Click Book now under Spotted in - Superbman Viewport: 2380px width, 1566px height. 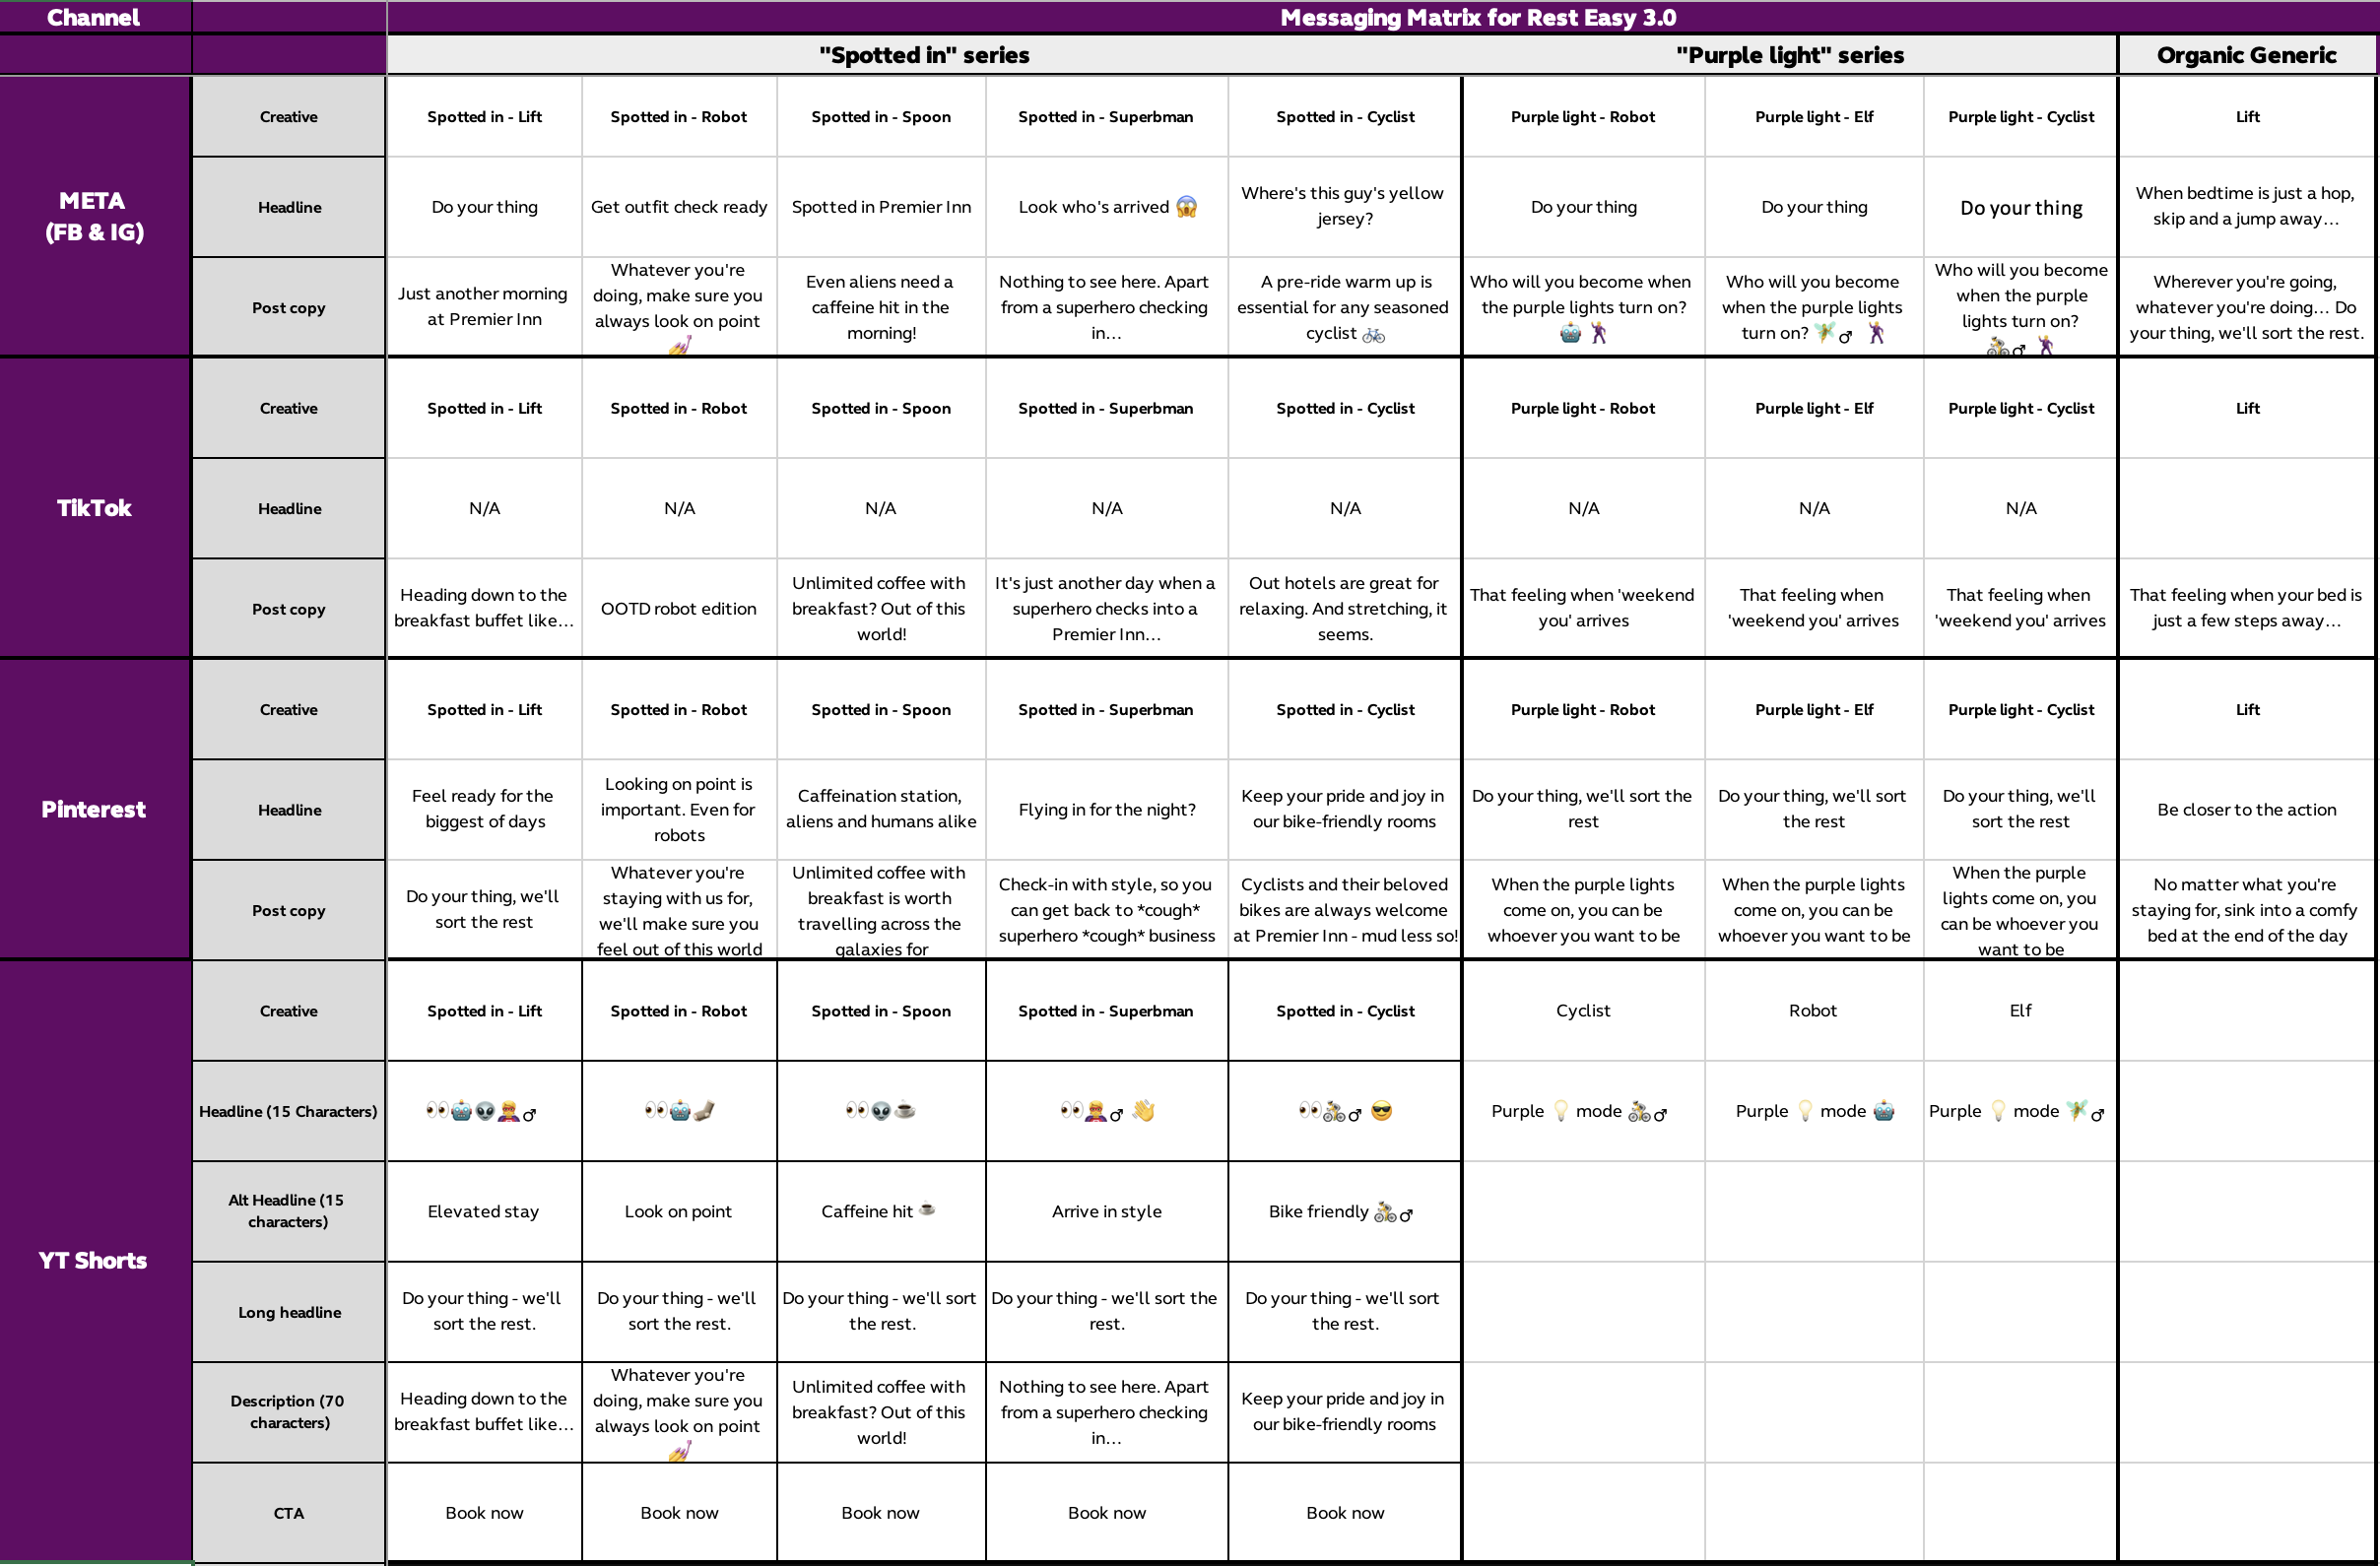[1105, 1513]
